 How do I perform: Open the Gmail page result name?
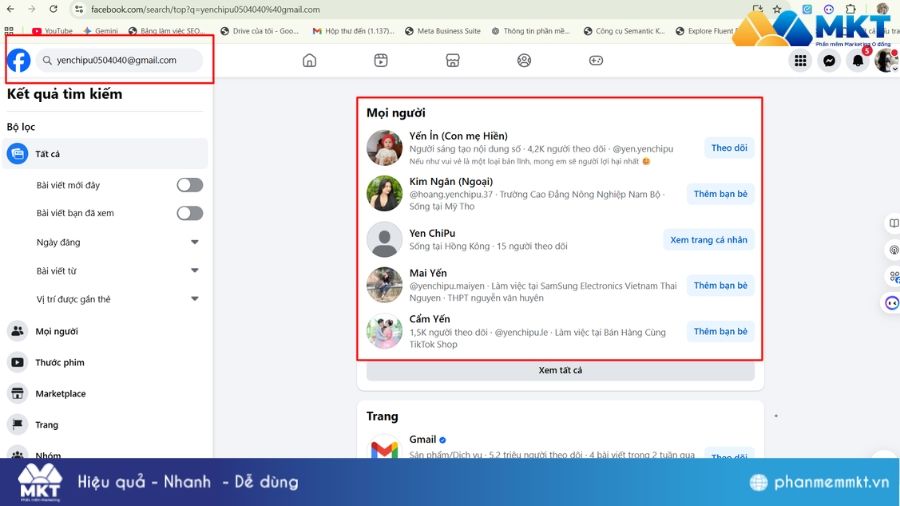tap(422, 439)
